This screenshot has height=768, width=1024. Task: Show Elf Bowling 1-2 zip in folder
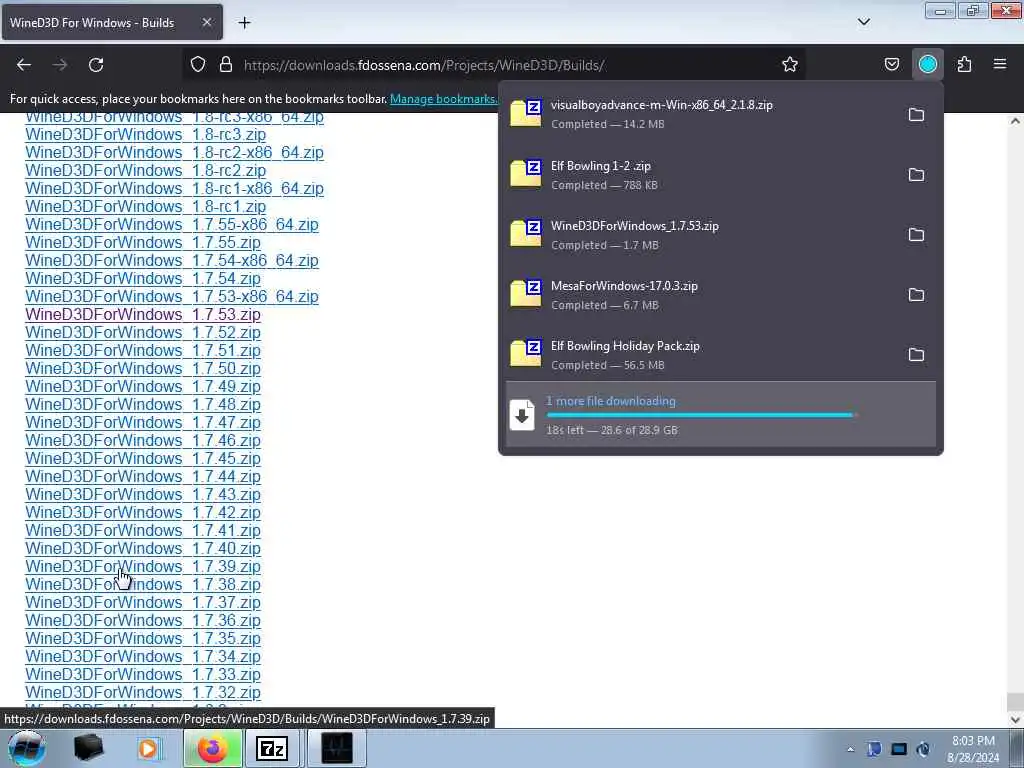click(x=916, y=175)
